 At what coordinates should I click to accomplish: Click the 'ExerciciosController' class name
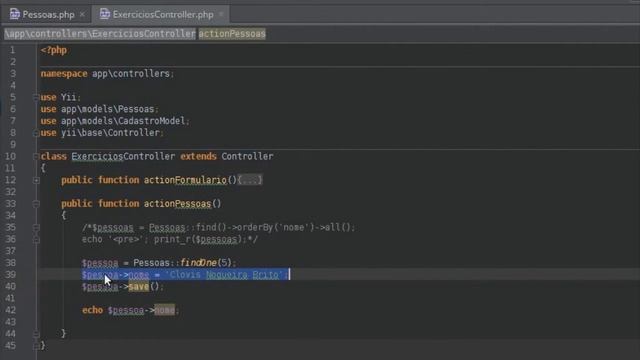pyautogui.click(x=123, y=156)
